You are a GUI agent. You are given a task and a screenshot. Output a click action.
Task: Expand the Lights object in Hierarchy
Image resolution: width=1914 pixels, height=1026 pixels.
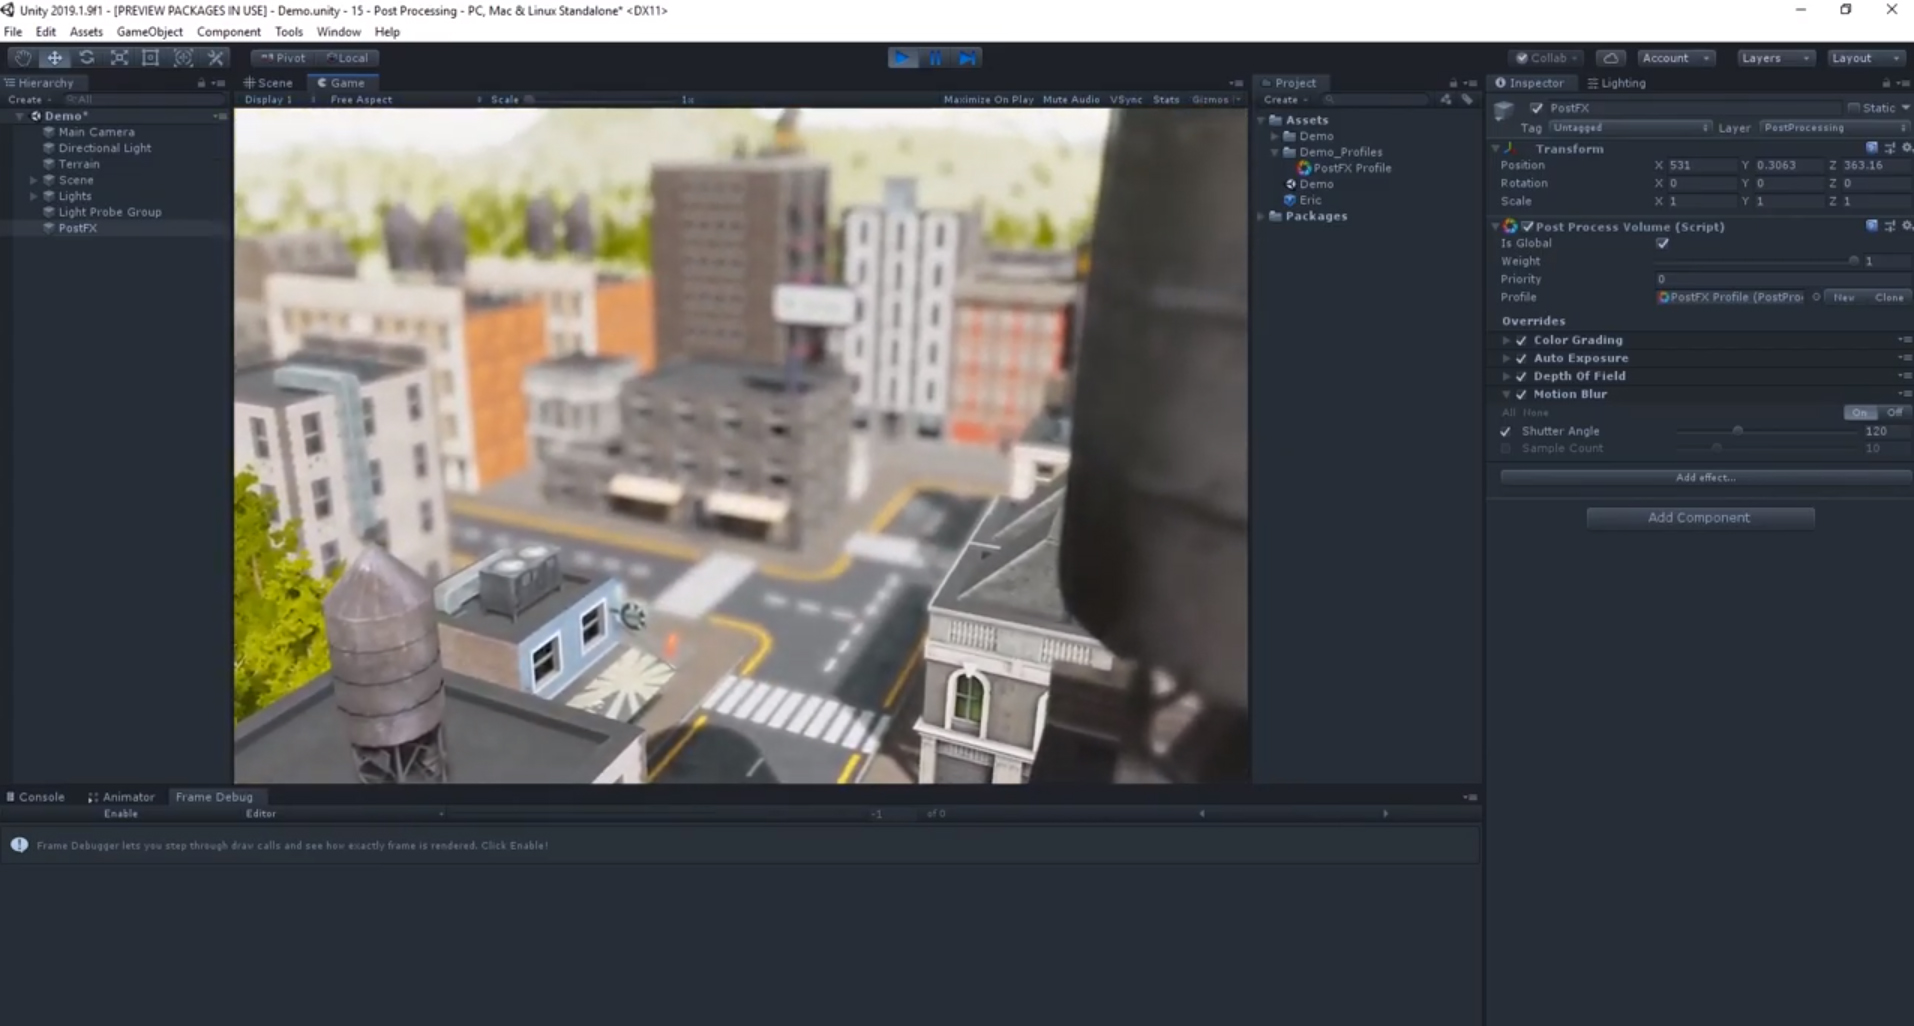pyautogui.click(x=34, y=196)
